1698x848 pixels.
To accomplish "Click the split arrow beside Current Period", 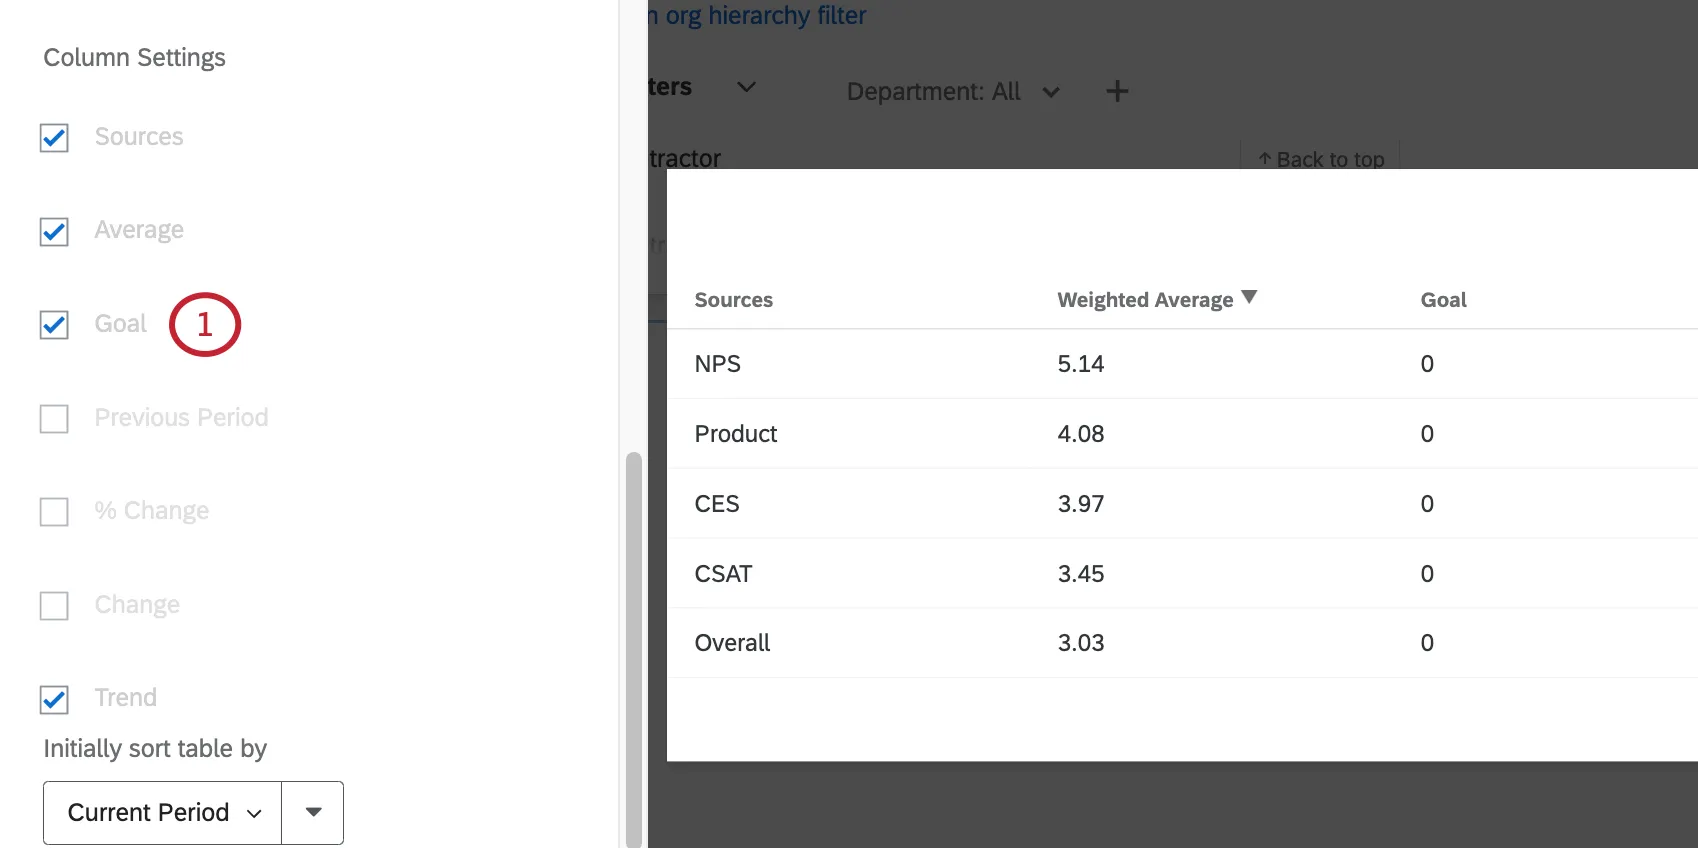I will click(313, 812).
